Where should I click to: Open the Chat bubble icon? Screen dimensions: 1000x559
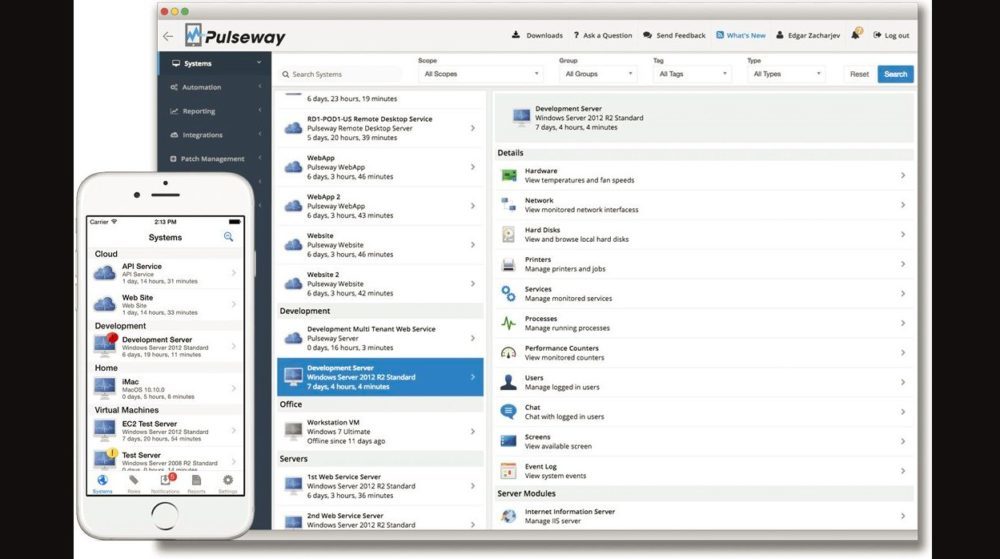point(509,412)
